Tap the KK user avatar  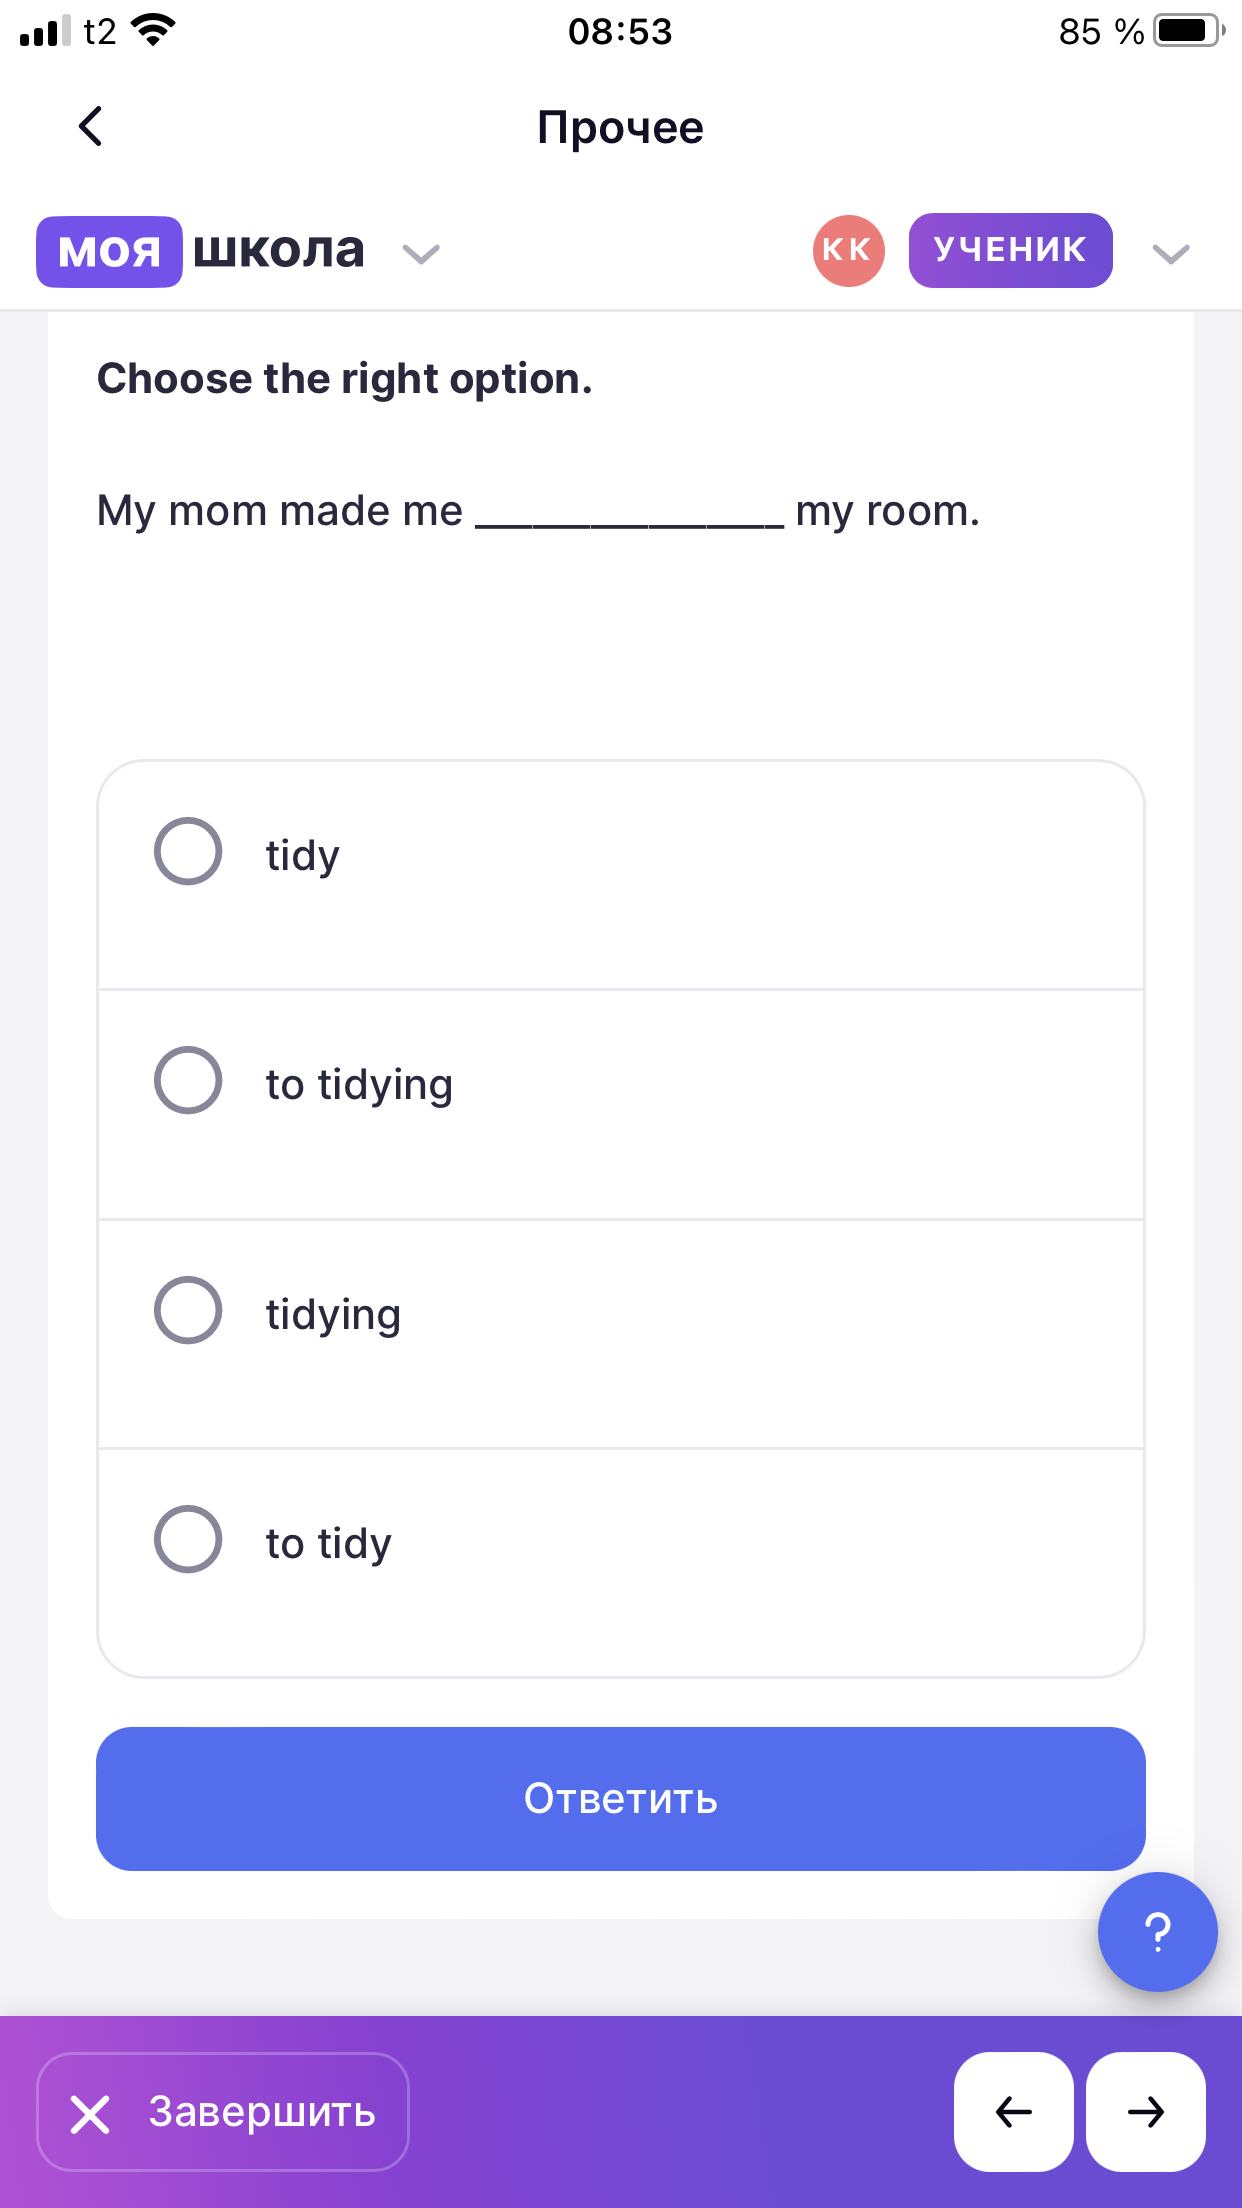point(848,250)
